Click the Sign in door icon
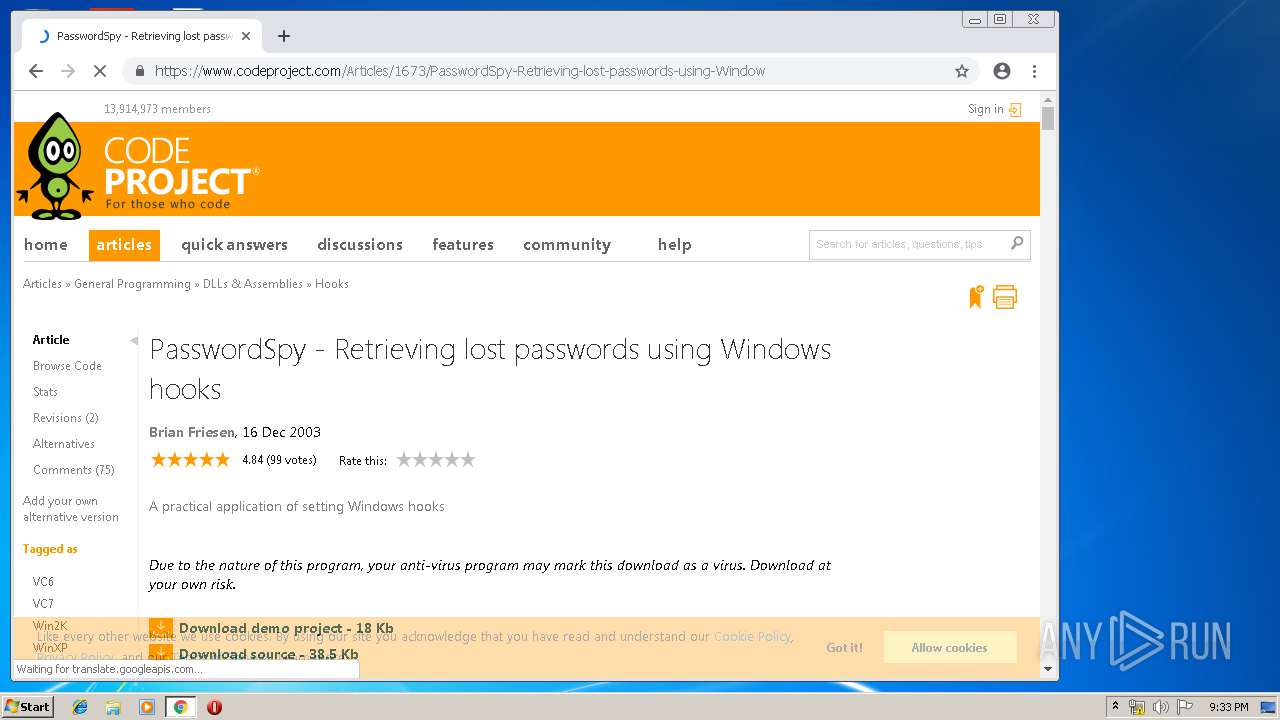Viewport: 1280px width, 720px height. click(1015, 110)
